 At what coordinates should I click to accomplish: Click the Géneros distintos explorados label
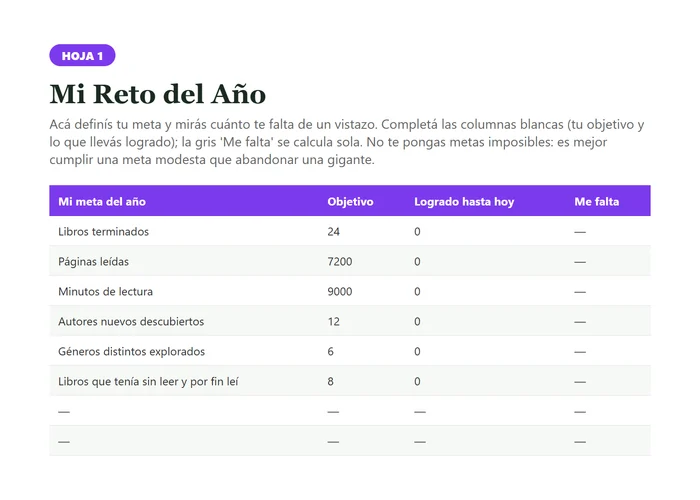(x=131, y=351)
